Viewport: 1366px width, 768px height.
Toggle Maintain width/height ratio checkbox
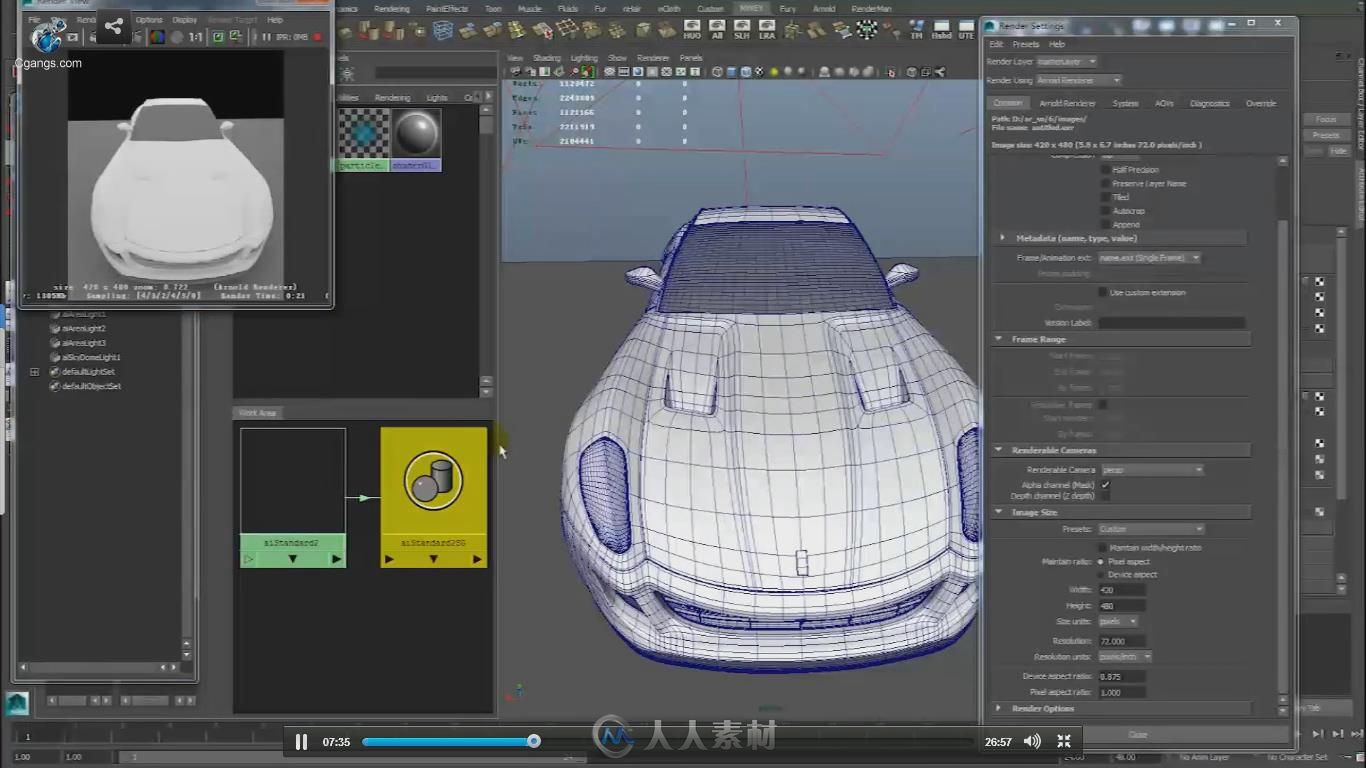coord(1103,548)
